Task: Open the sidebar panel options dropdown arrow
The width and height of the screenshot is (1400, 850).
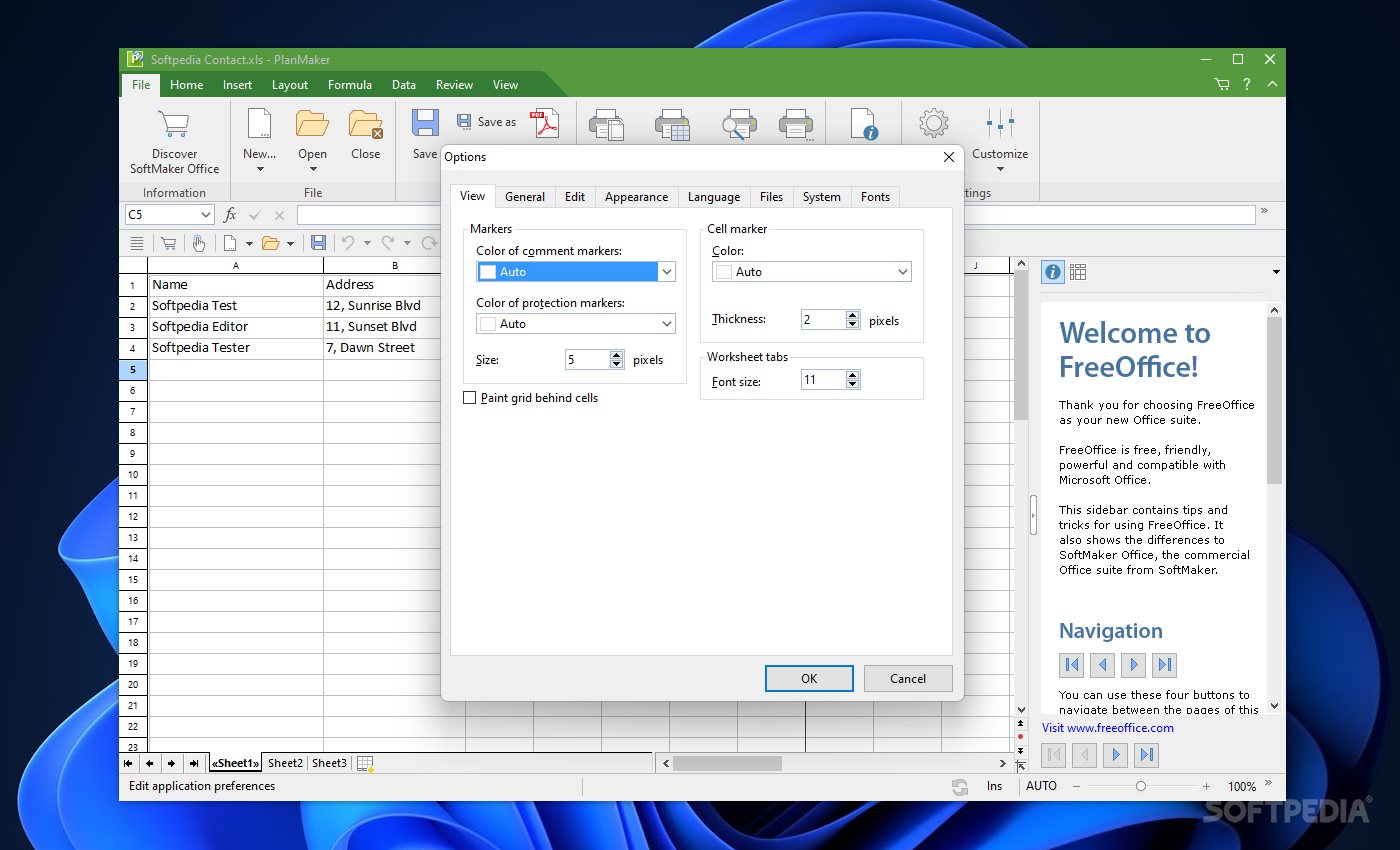Action: pos(1276,272)
